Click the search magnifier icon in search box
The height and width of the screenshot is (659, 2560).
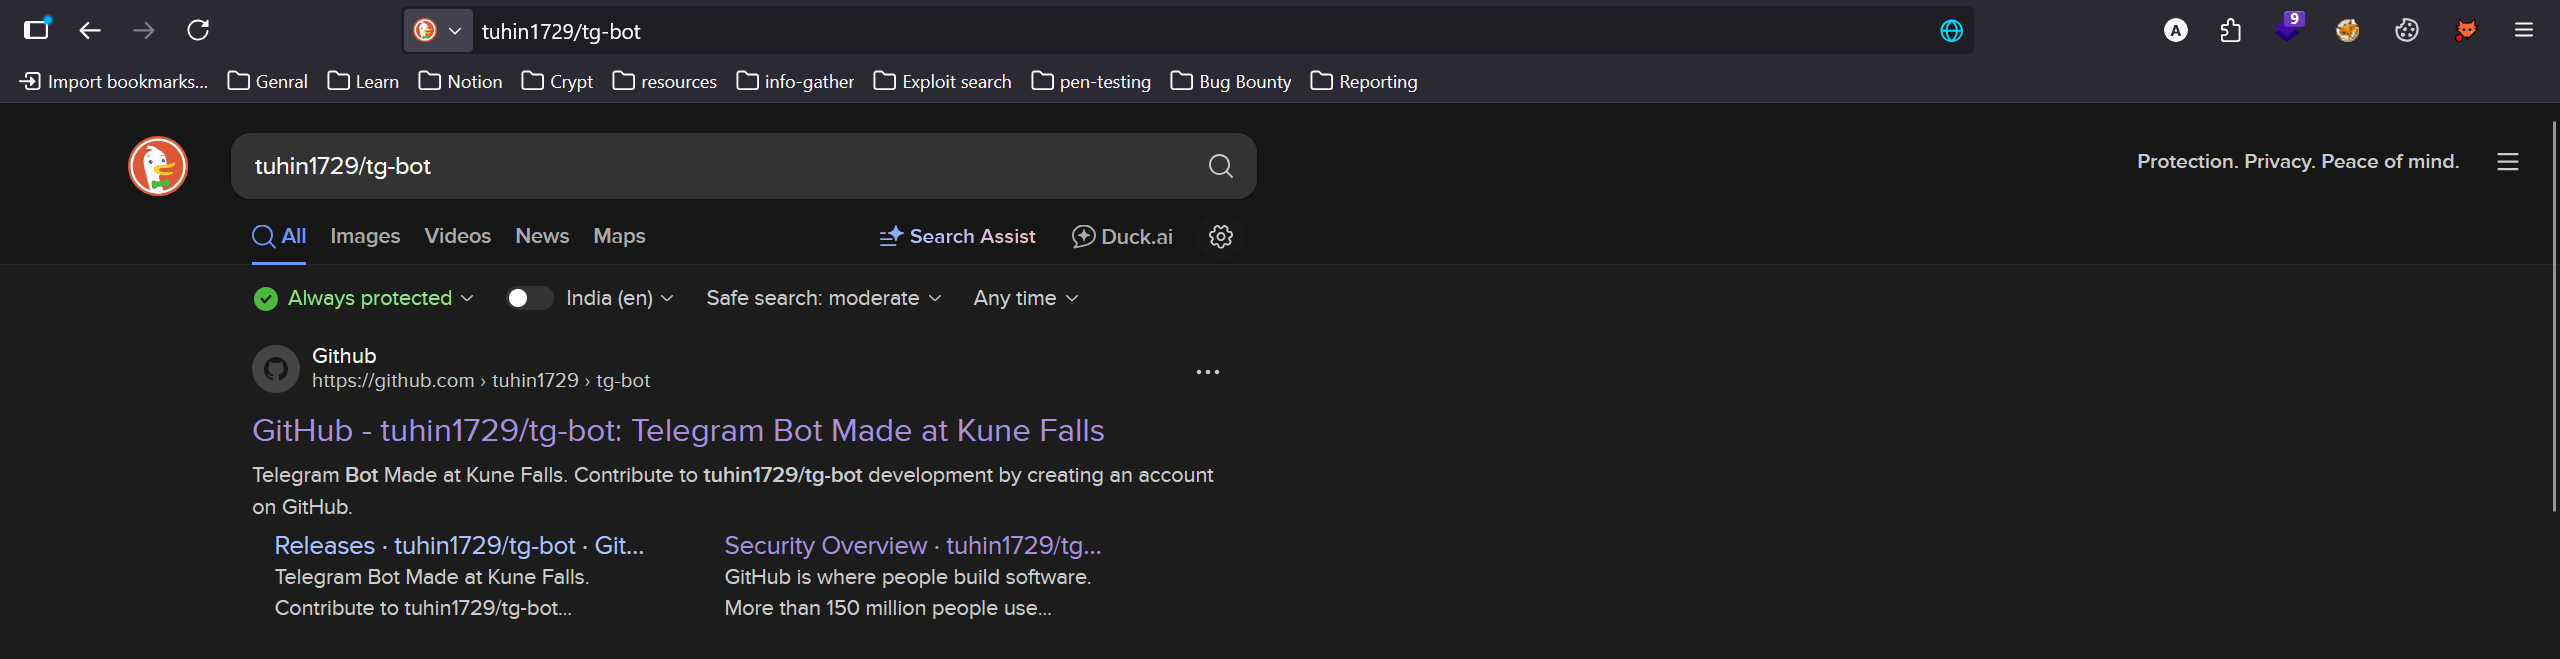coord(1220,166)
